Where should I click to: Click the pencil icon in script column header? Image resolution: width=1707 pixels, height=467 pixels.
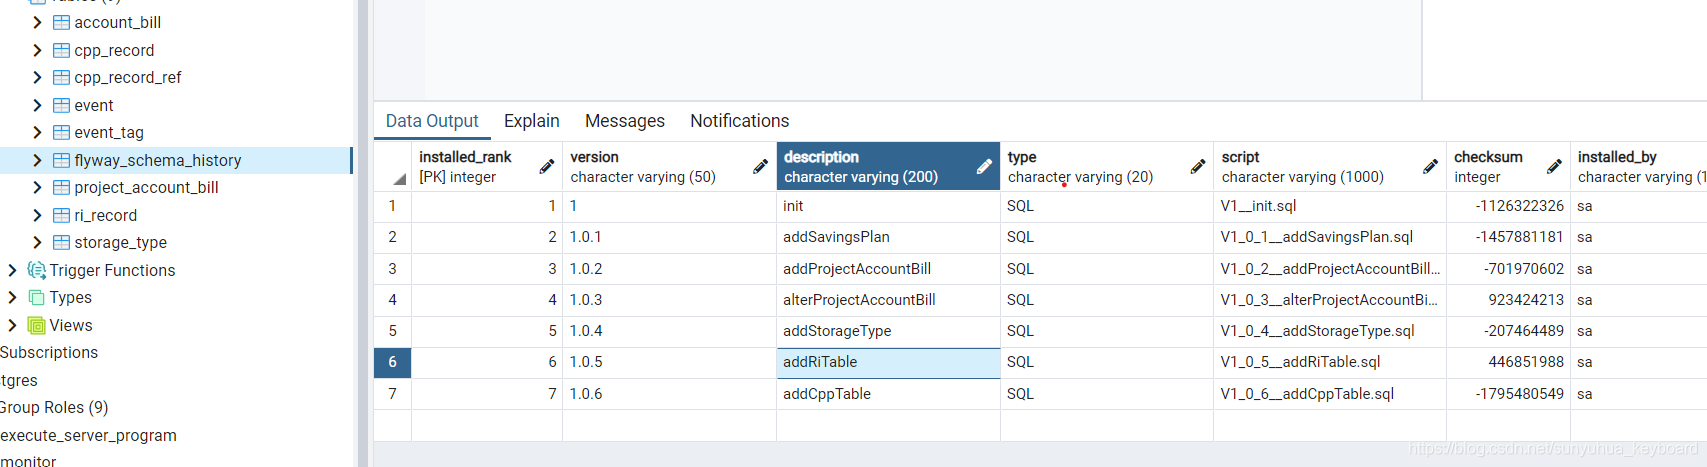1430,167
